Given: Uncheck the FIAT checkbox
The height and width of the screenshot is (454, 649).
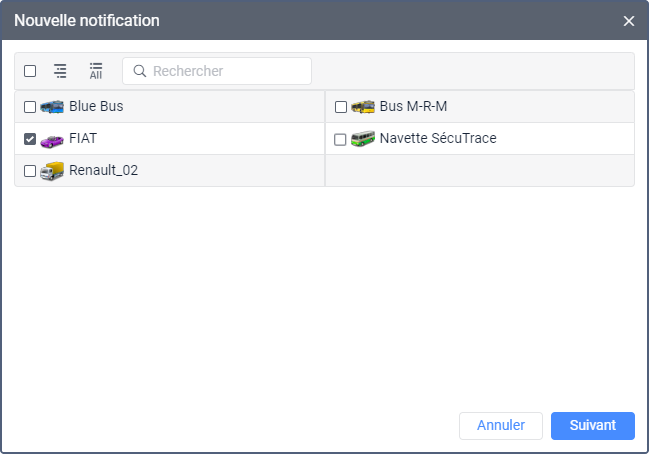Looking at the screenshot, I should [x=30, y=139].
